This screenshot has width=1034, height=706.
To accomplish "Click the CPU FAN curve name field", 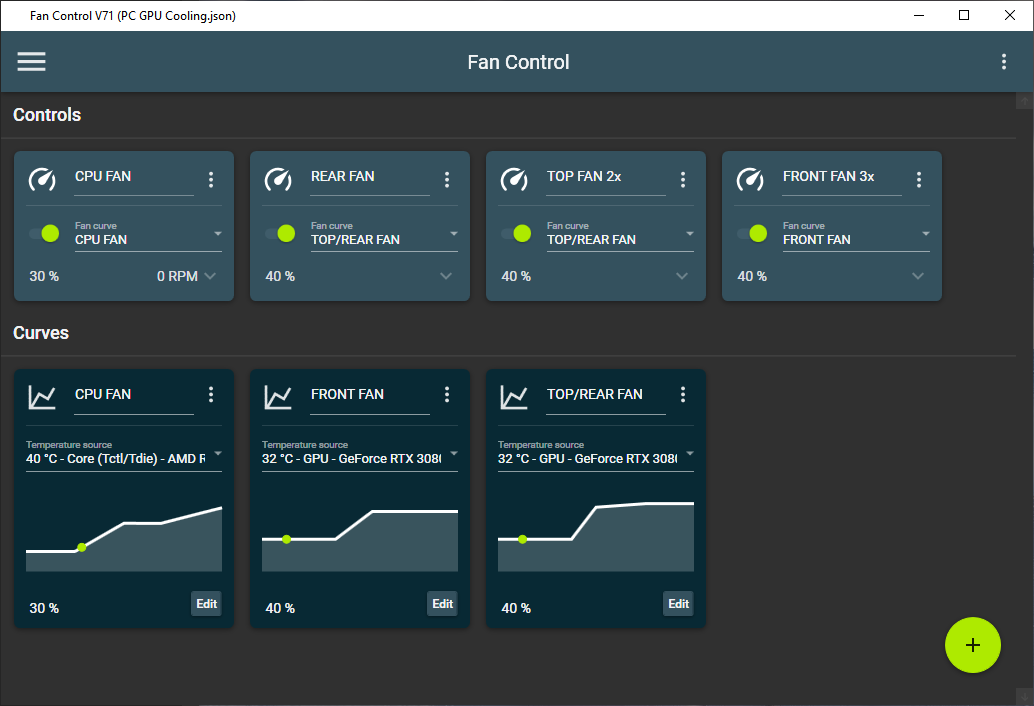I will click(x=134, y=396).
